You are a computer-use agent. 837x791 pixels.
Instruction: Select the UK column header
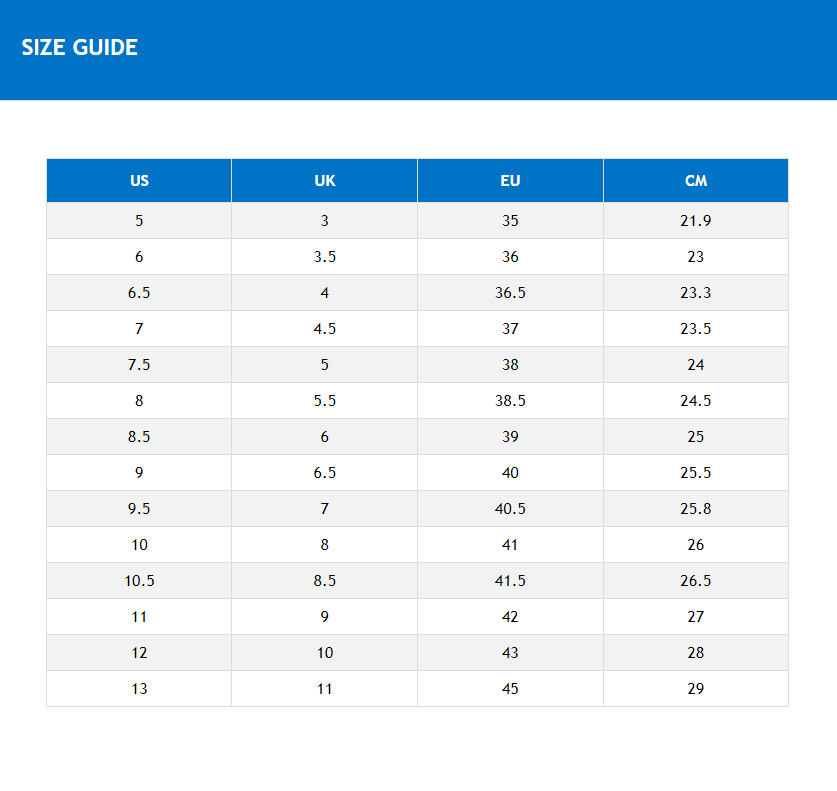(x=325, y=181)
